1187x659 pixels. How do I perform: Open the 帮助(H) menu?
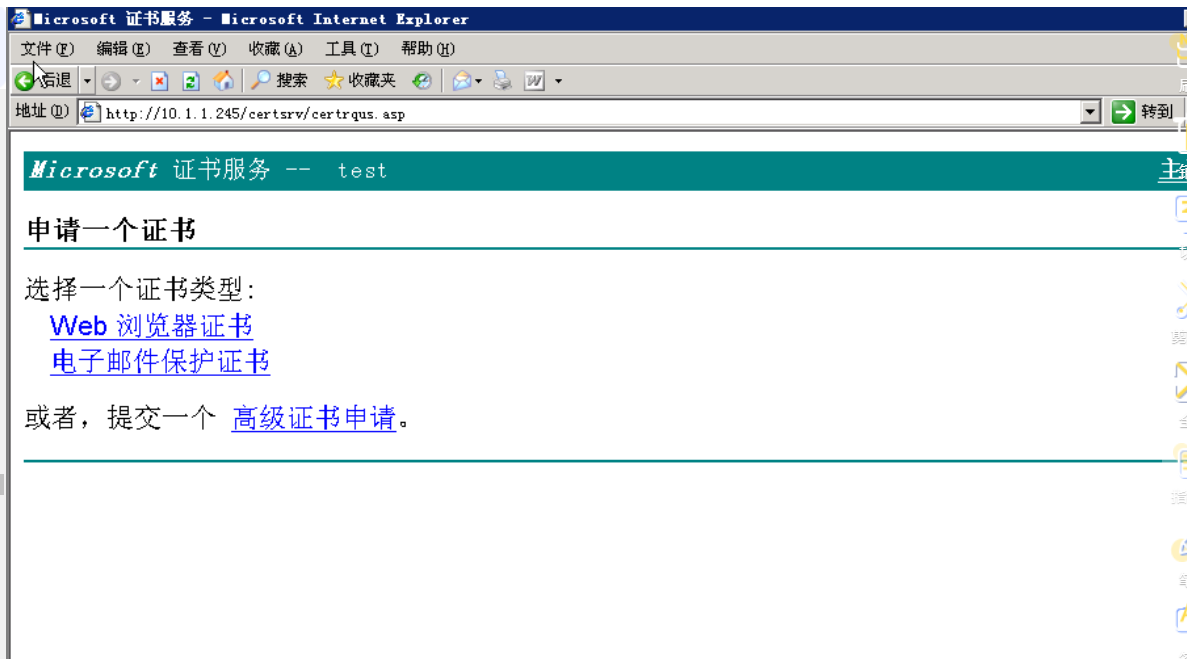coord(428,49)
